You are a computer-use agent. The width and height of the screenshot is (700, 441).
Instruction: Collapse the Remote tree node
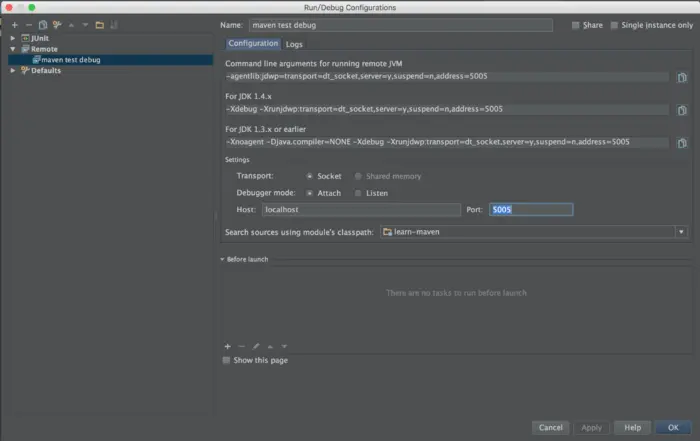pos(13,49)
